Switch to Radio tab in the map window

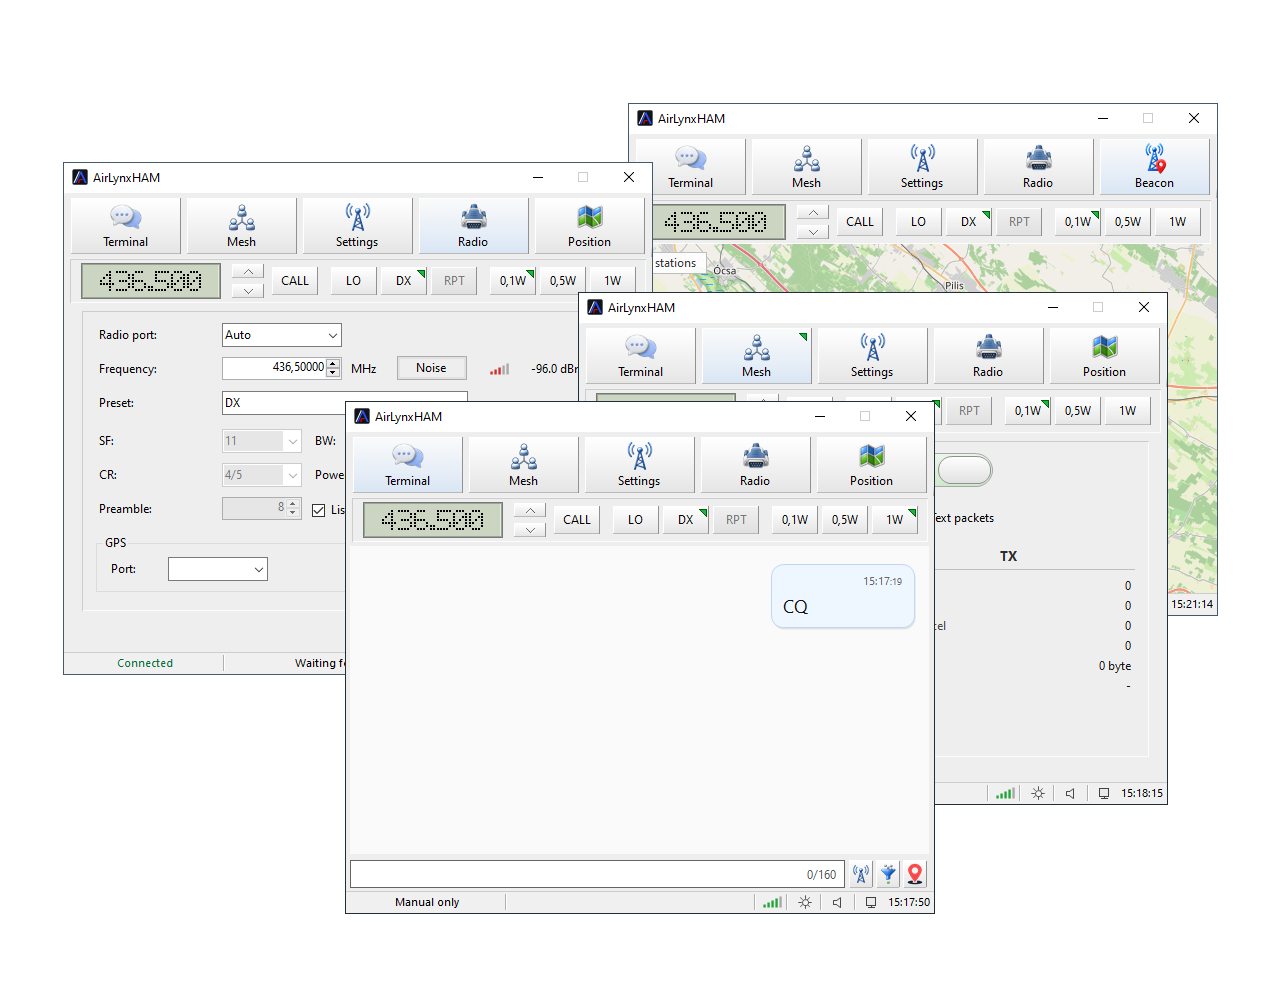1038,166
